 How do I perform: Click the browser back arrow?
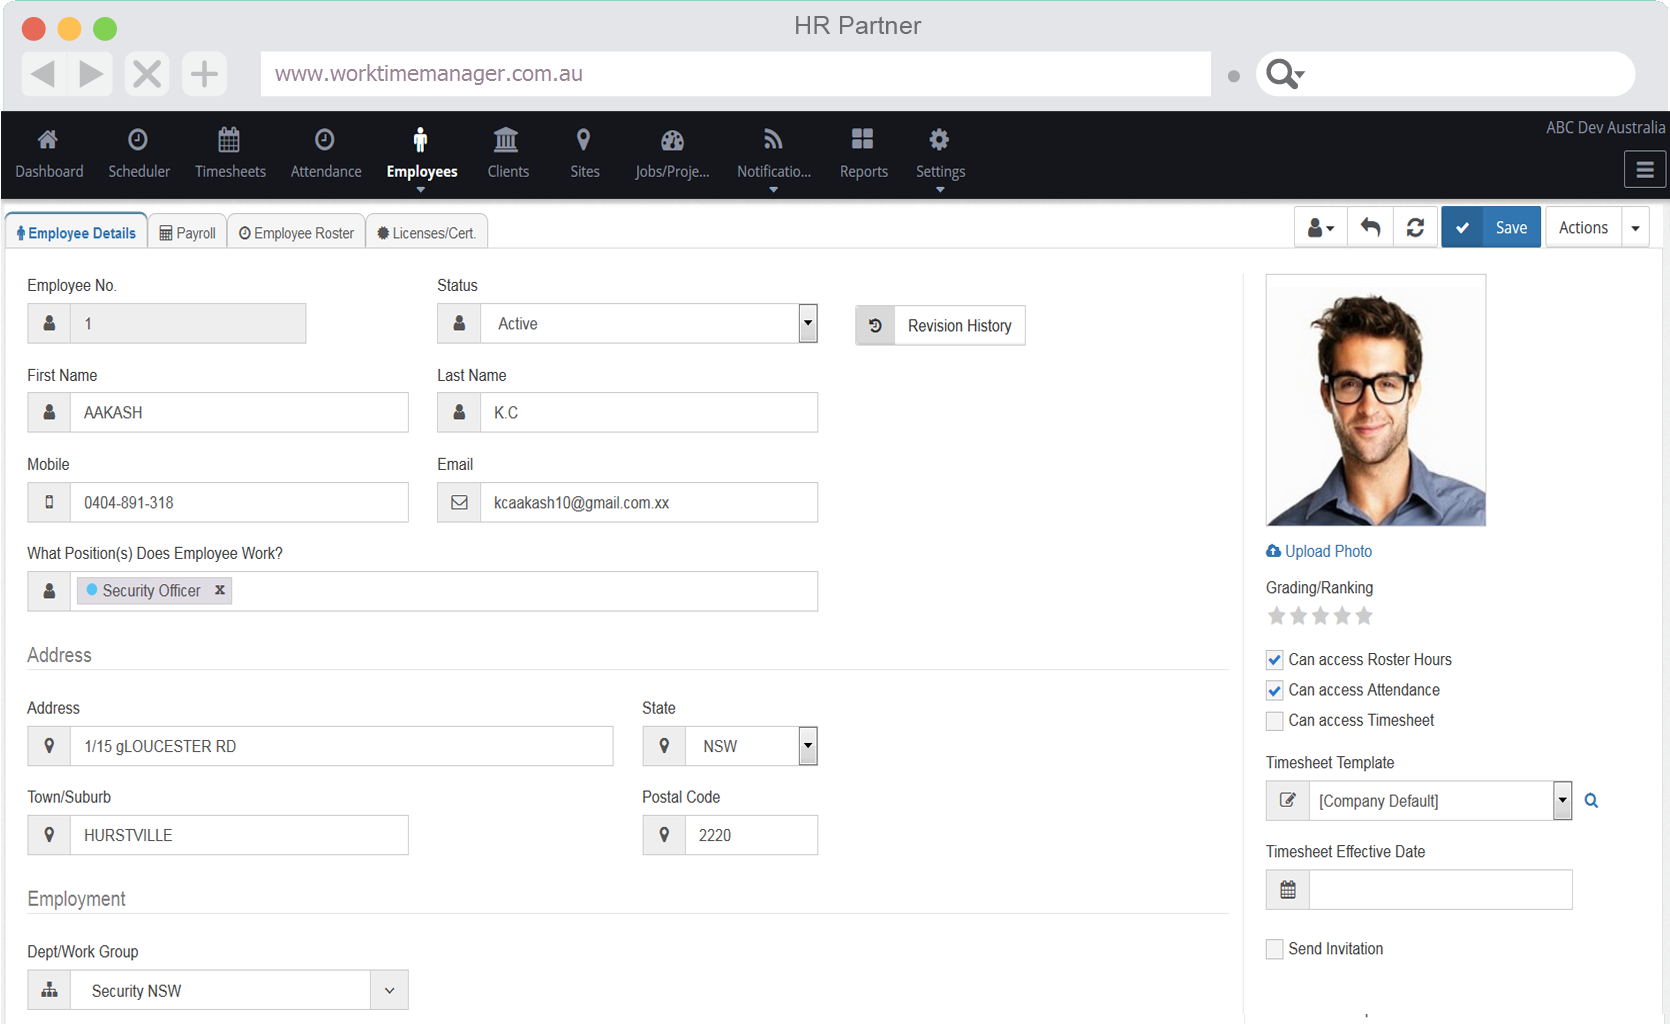click(x=43, y=74)
